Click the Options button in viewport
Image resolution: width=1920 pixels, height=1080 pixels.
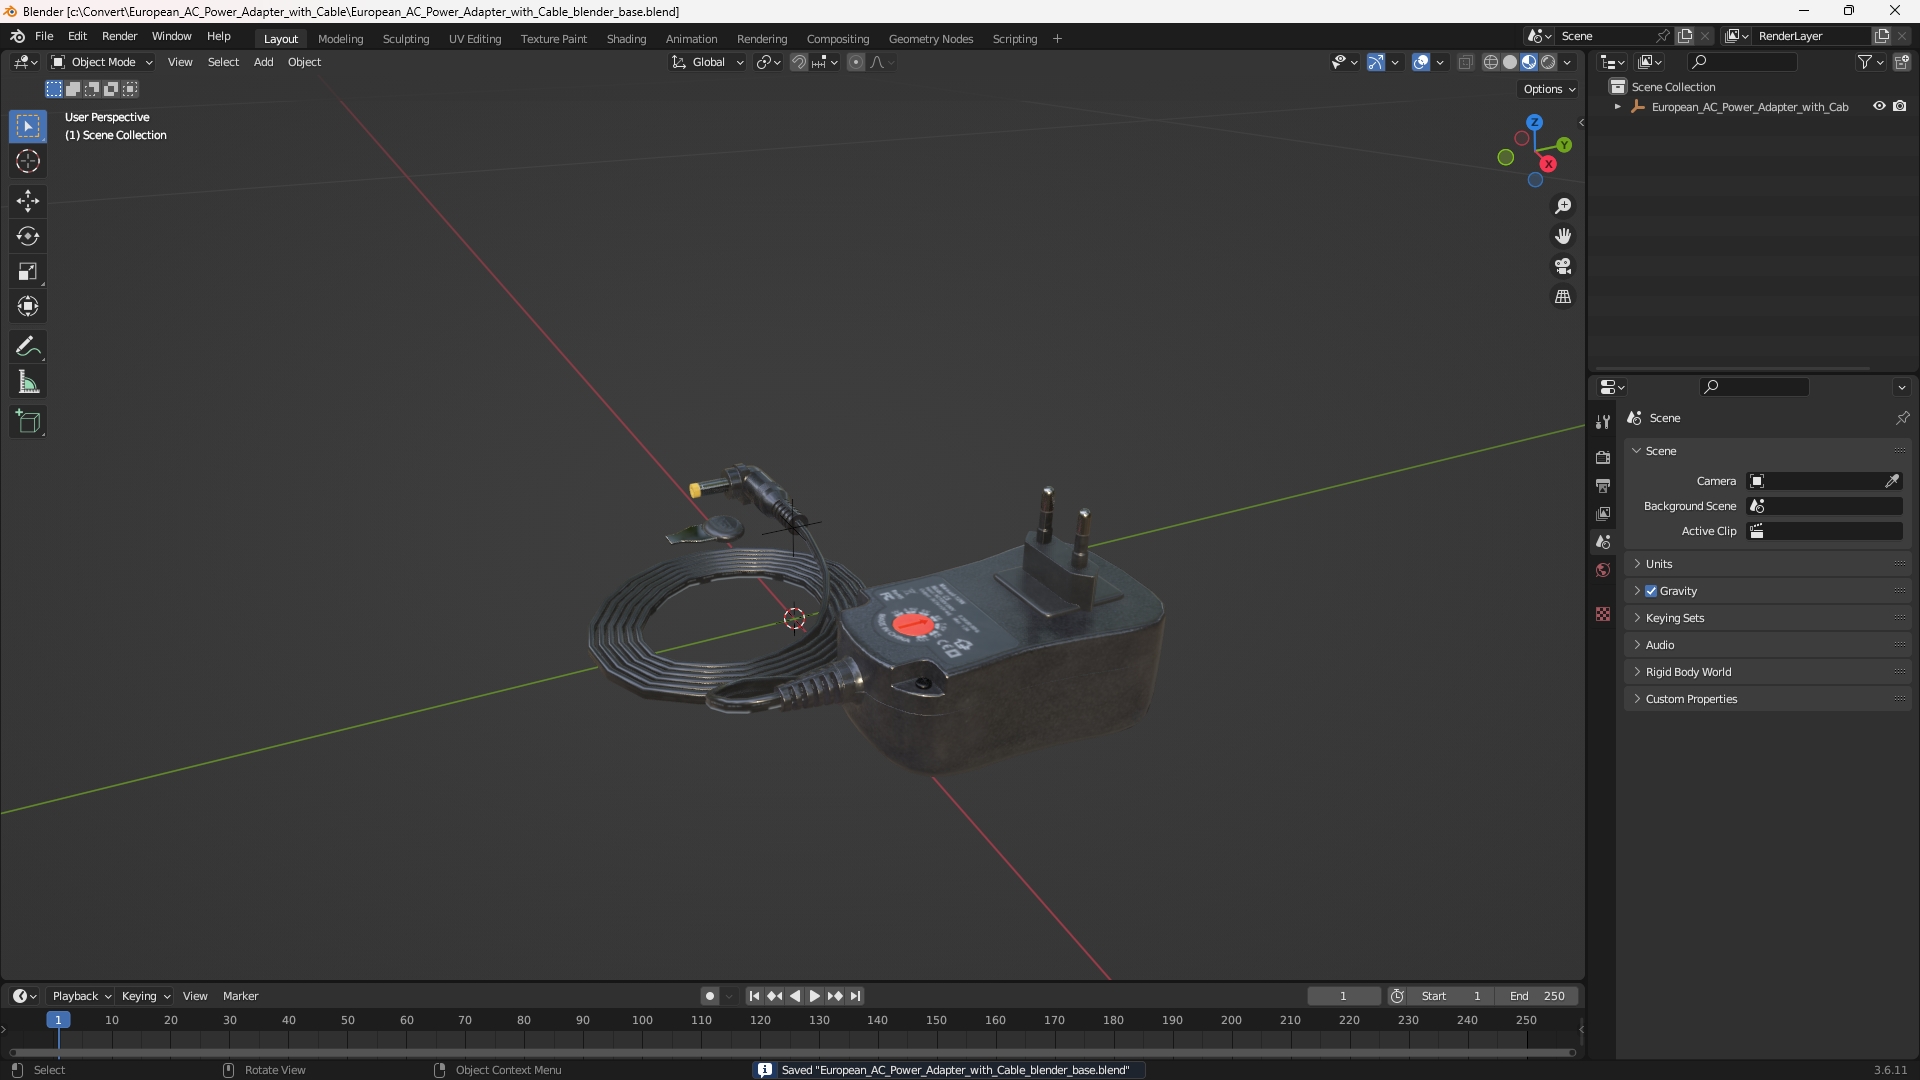[1549, 89]
